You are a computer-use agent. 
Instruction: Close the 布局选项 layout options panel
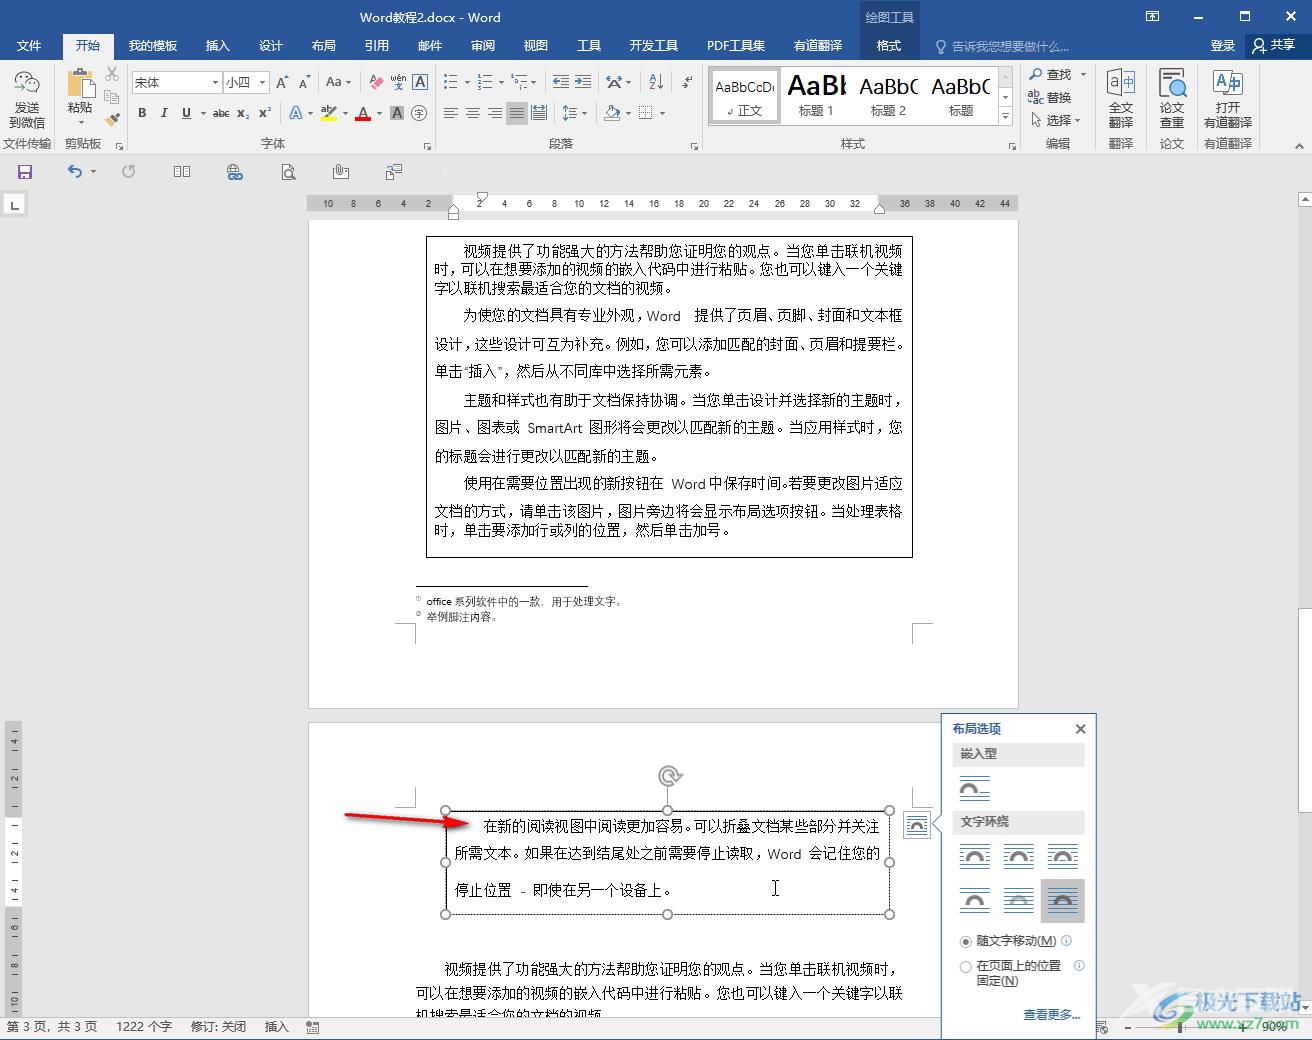pos(1080,729)
